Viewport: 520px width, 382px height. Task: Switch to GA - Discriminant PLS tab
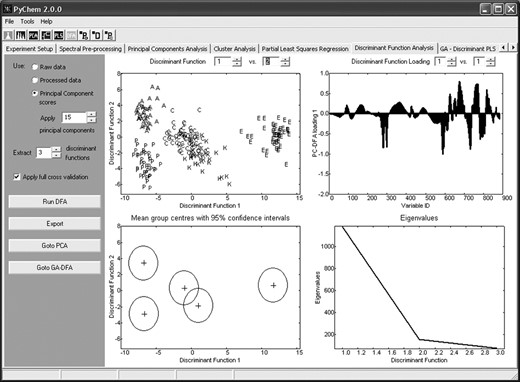468,49
